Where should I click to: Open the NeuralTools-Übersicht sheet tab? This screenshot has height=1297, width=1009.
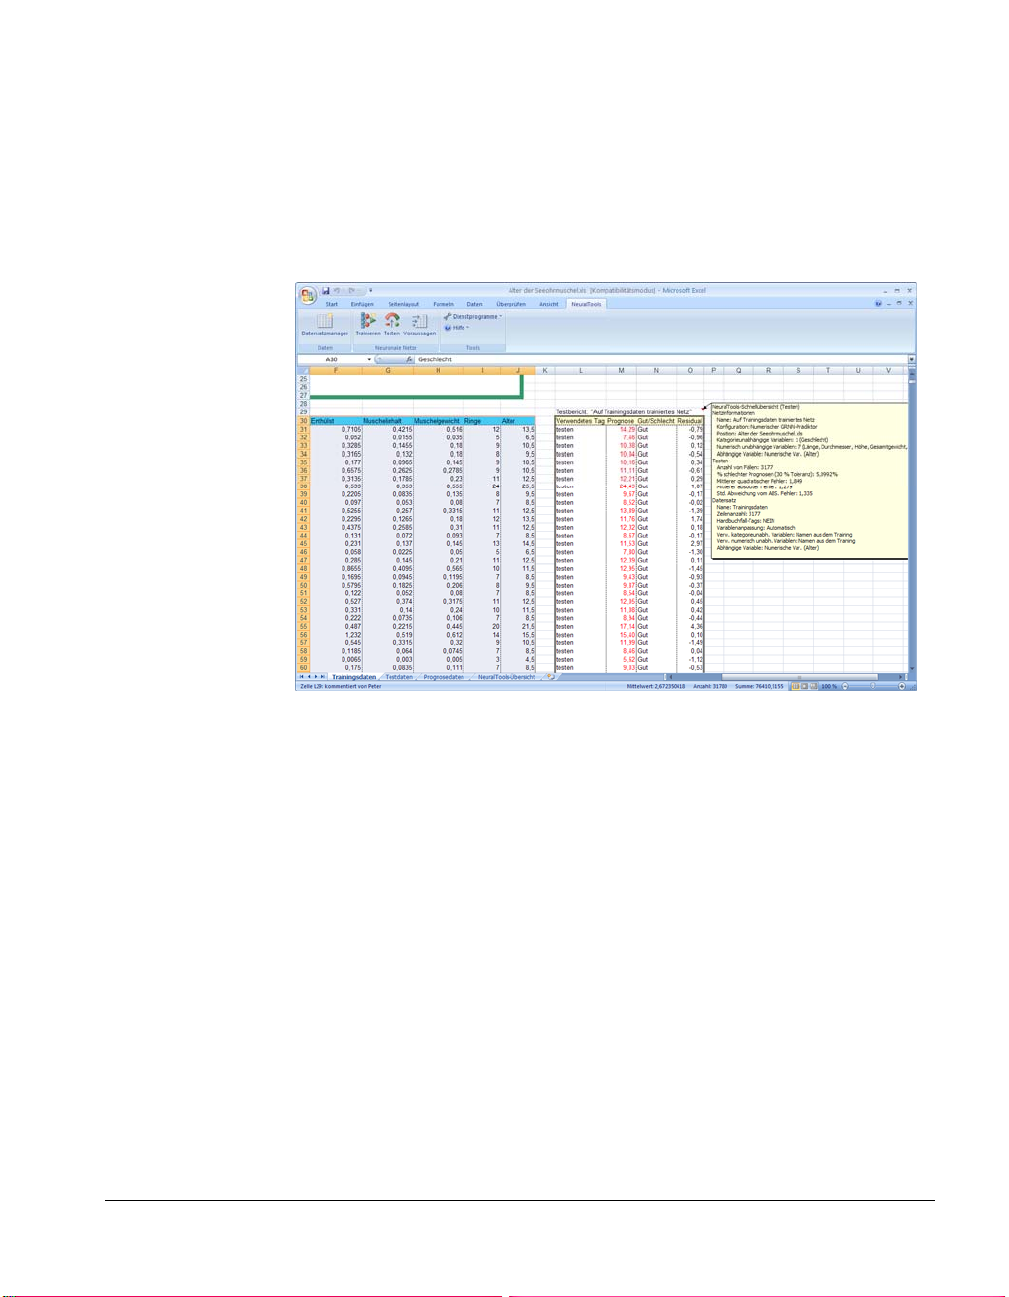[506, 677]
